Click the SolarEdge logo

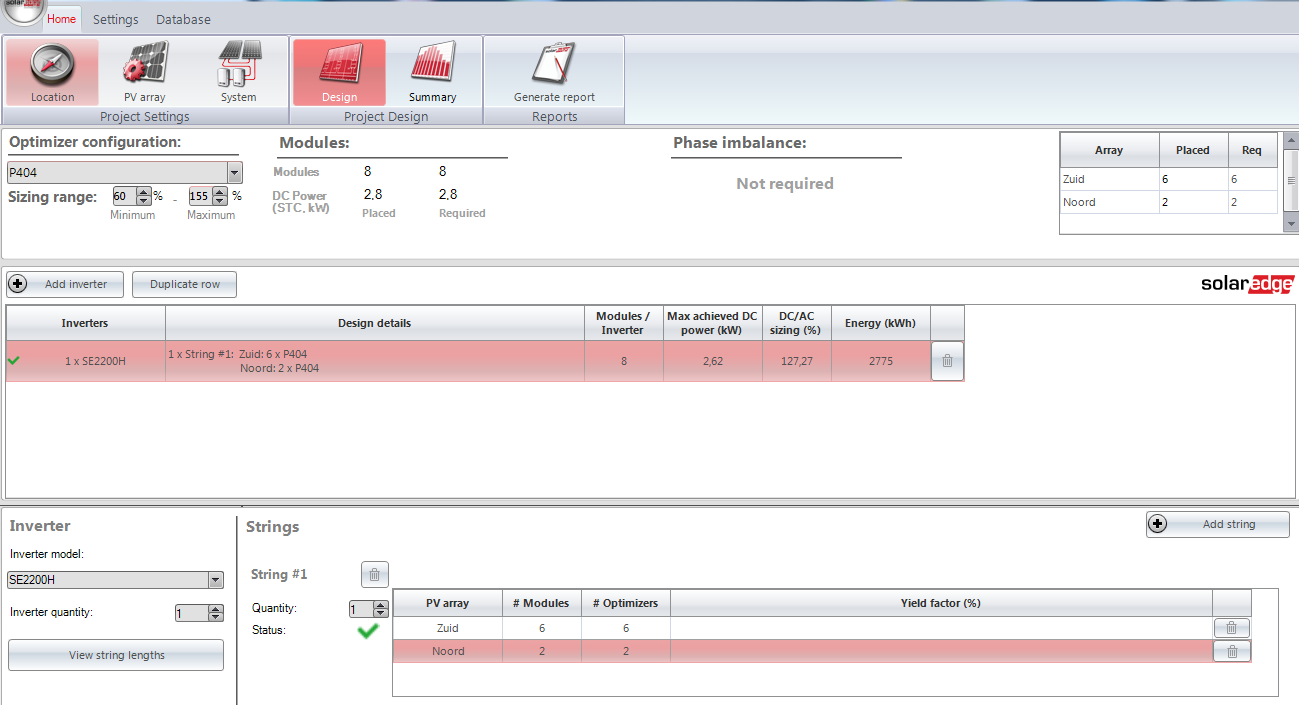tap(1247, 284)
